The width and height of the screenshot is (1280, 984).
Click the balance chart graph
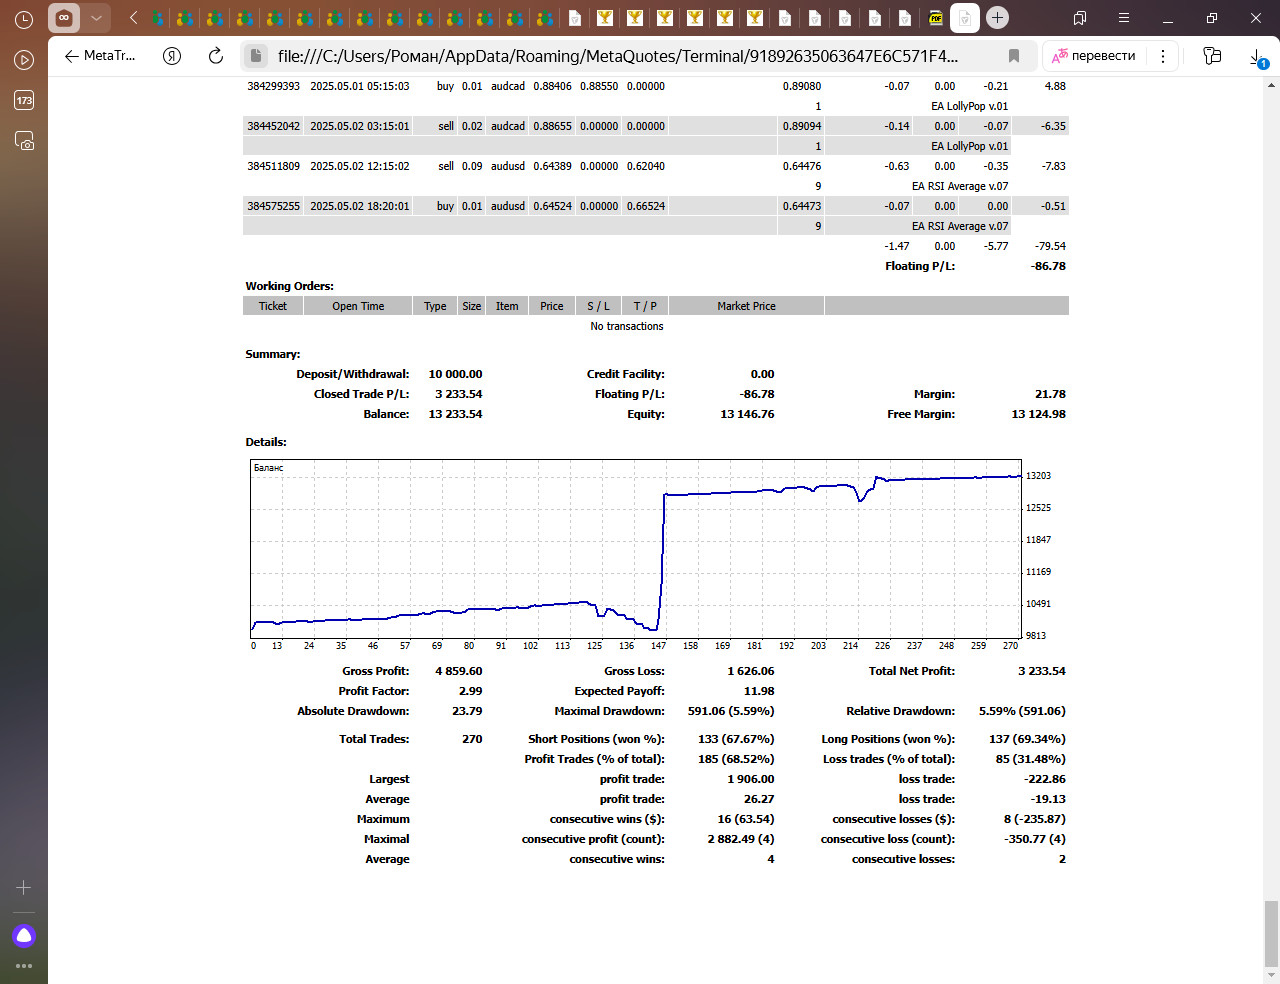click(x=636, y=548)
